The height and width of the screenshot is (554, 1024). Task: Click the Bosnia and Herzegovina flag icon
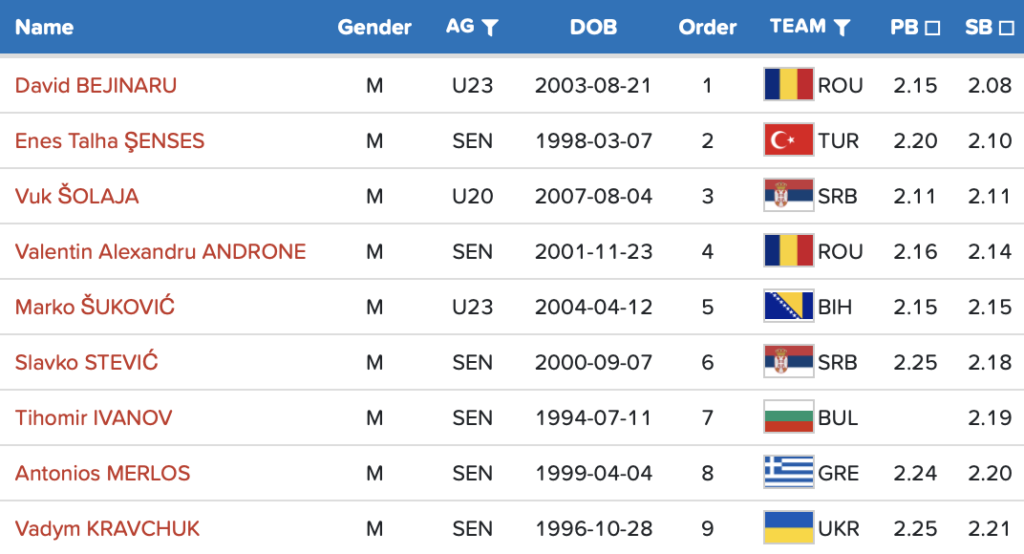788,307
